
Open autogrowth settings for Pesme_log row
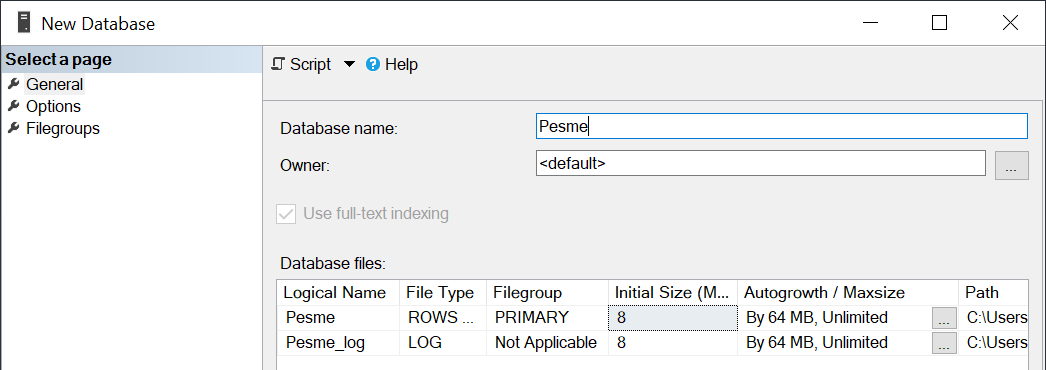[x=943, y=343]
